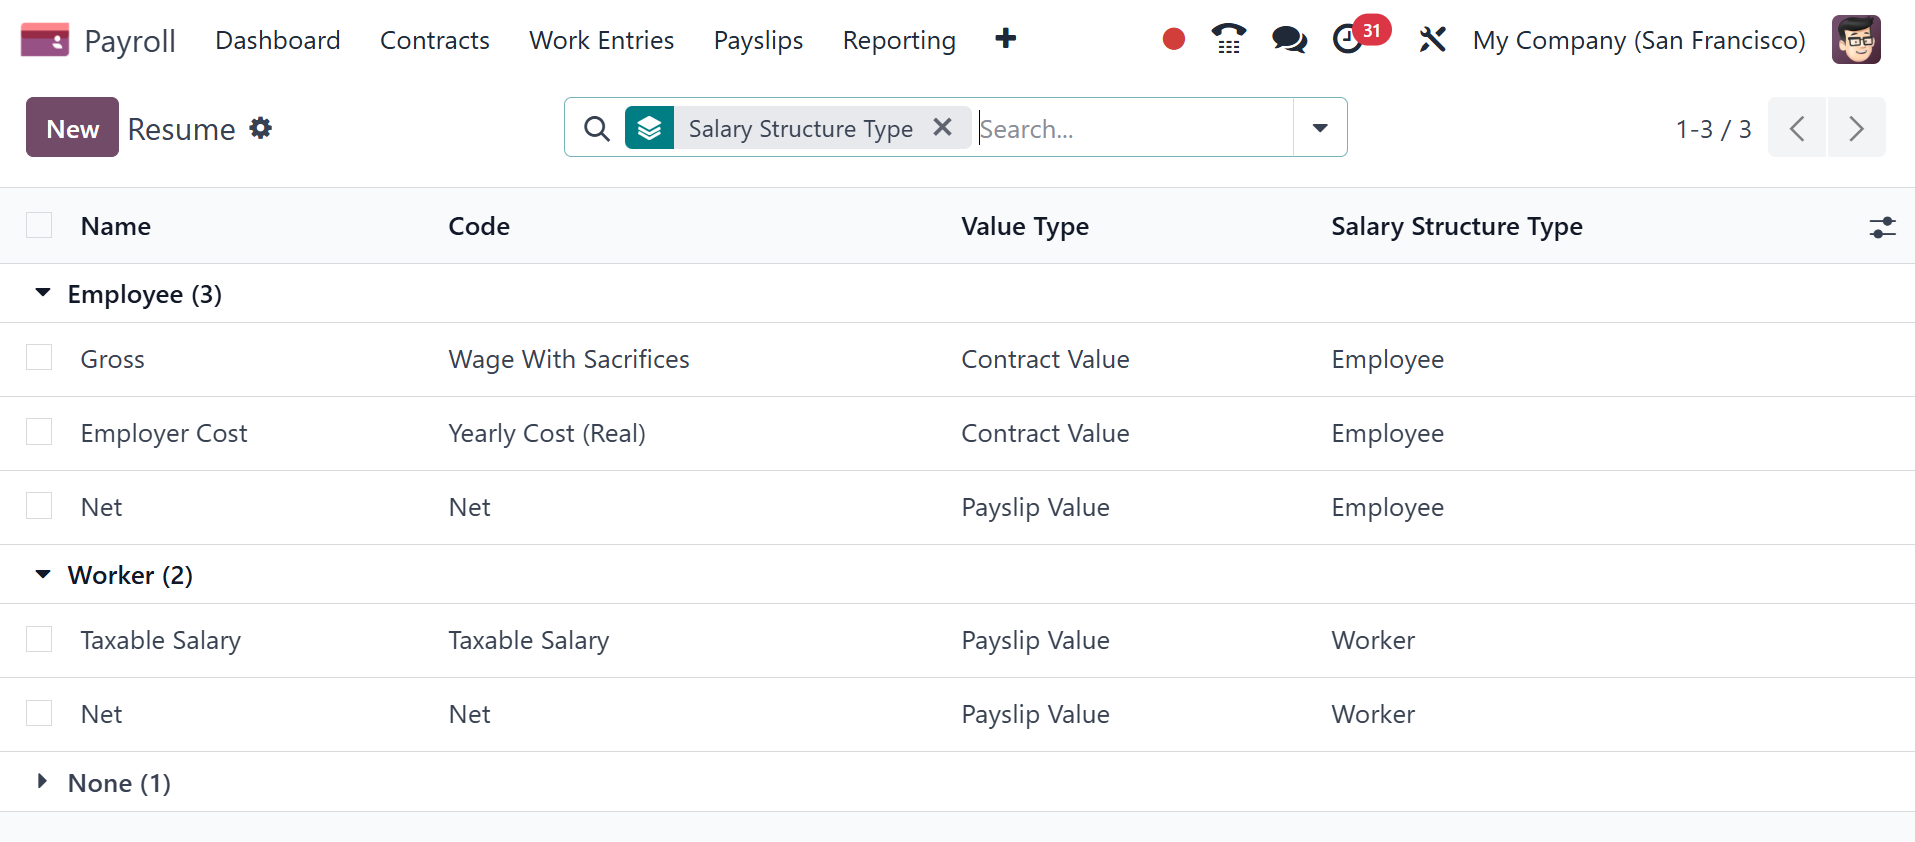Remove the Salary Structure Type filter
1915x842 pixels.
point(942,127)
